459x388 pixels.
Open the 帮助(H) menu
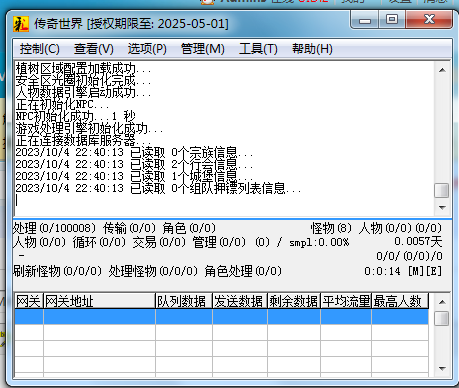coord(312,49)
